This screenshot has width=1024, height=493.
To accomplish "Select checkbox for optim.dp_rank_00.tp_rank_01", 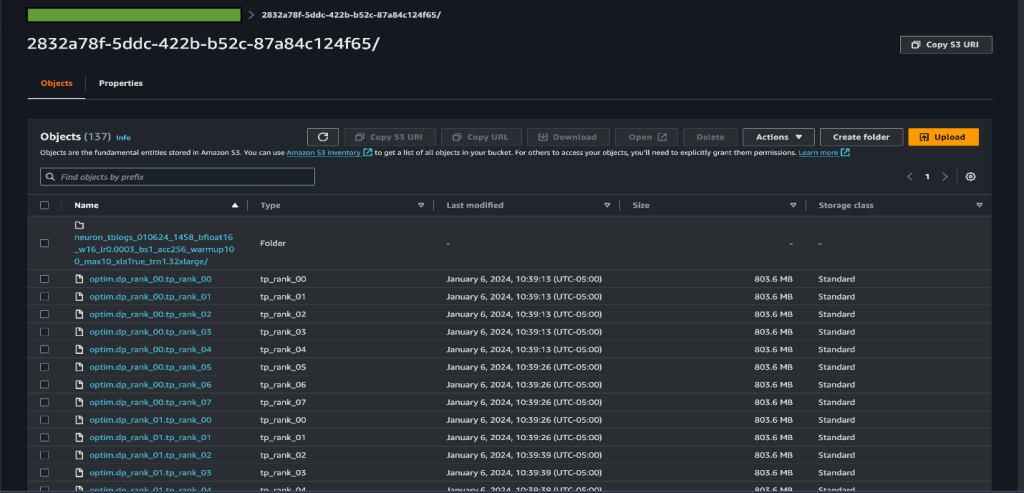I will point(44,296).
